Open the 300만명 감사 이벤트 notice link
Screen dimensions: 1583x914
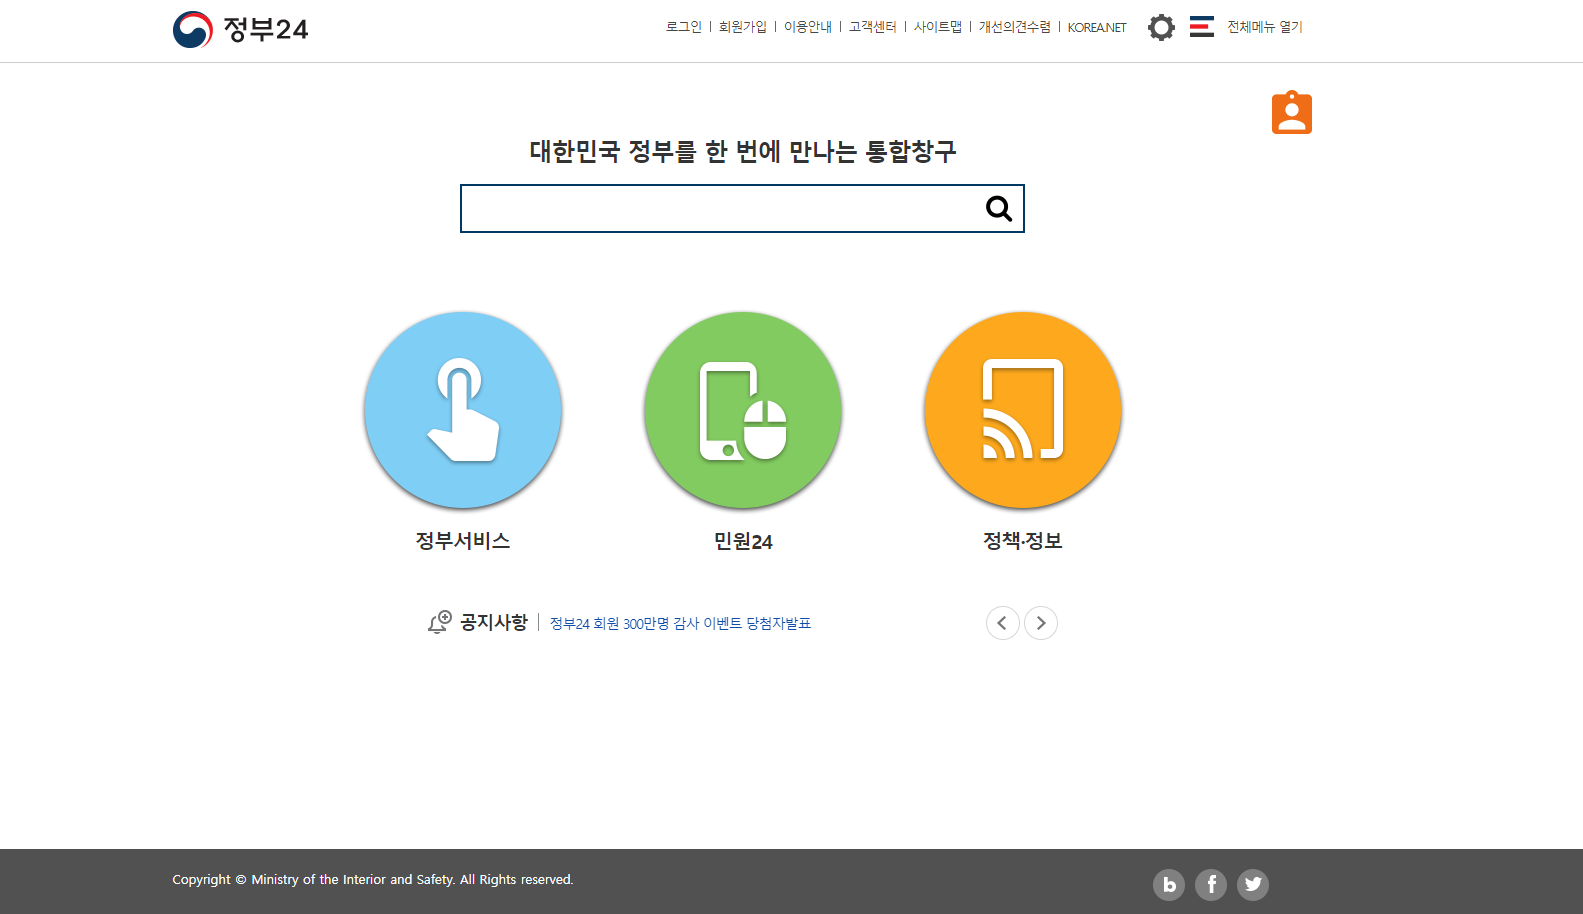point(680,623)
